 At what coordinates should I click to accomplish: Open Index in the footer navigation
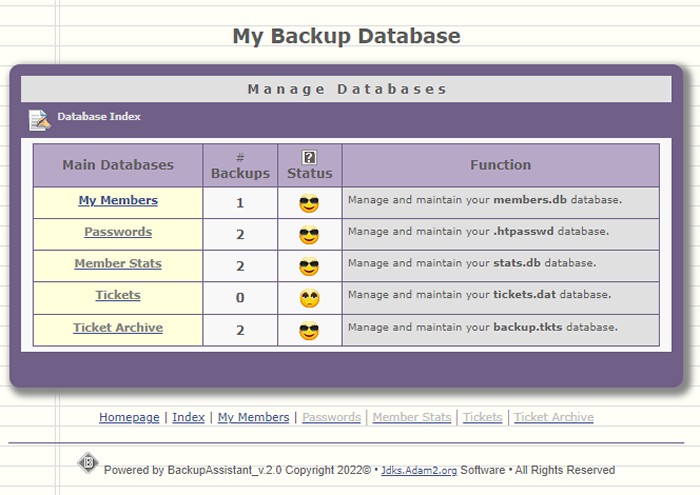(188, 417)
